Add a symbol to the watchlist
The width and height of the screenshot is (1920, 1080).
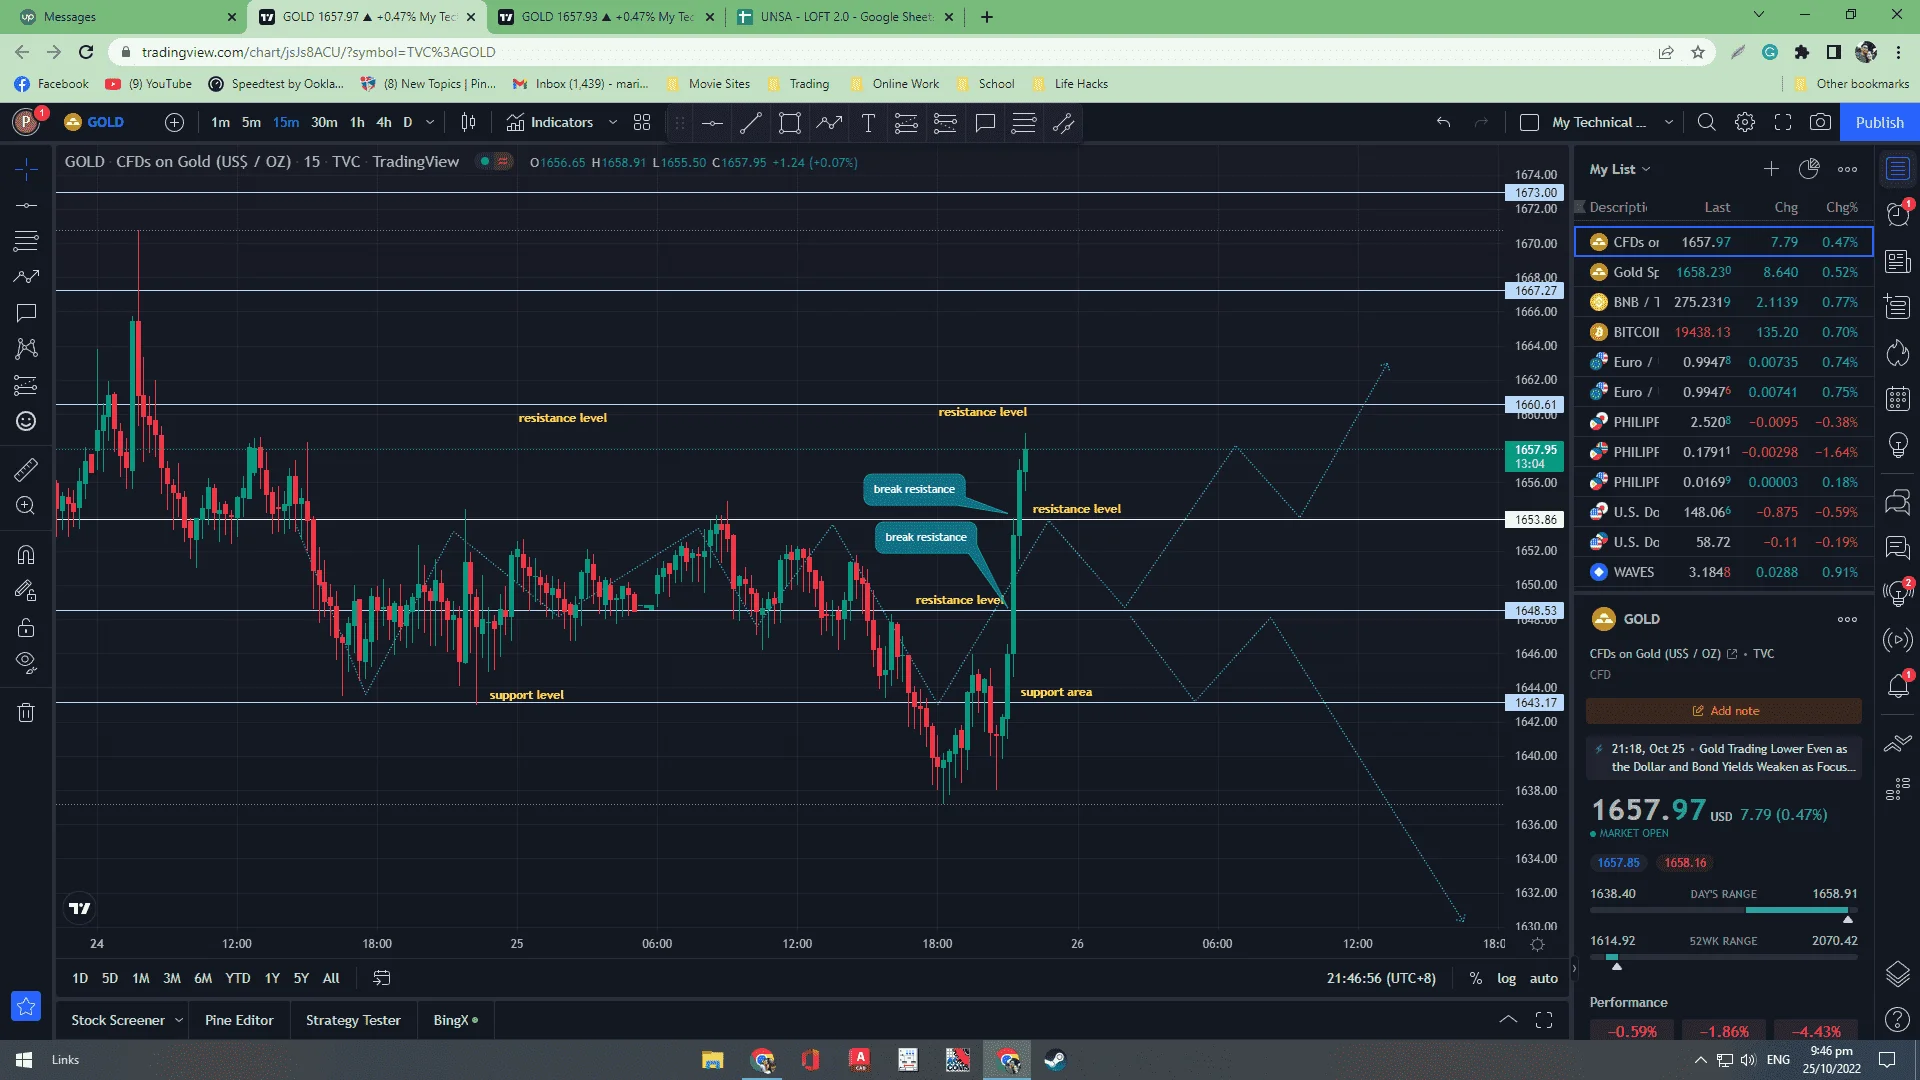click(x=1771, y=169)
